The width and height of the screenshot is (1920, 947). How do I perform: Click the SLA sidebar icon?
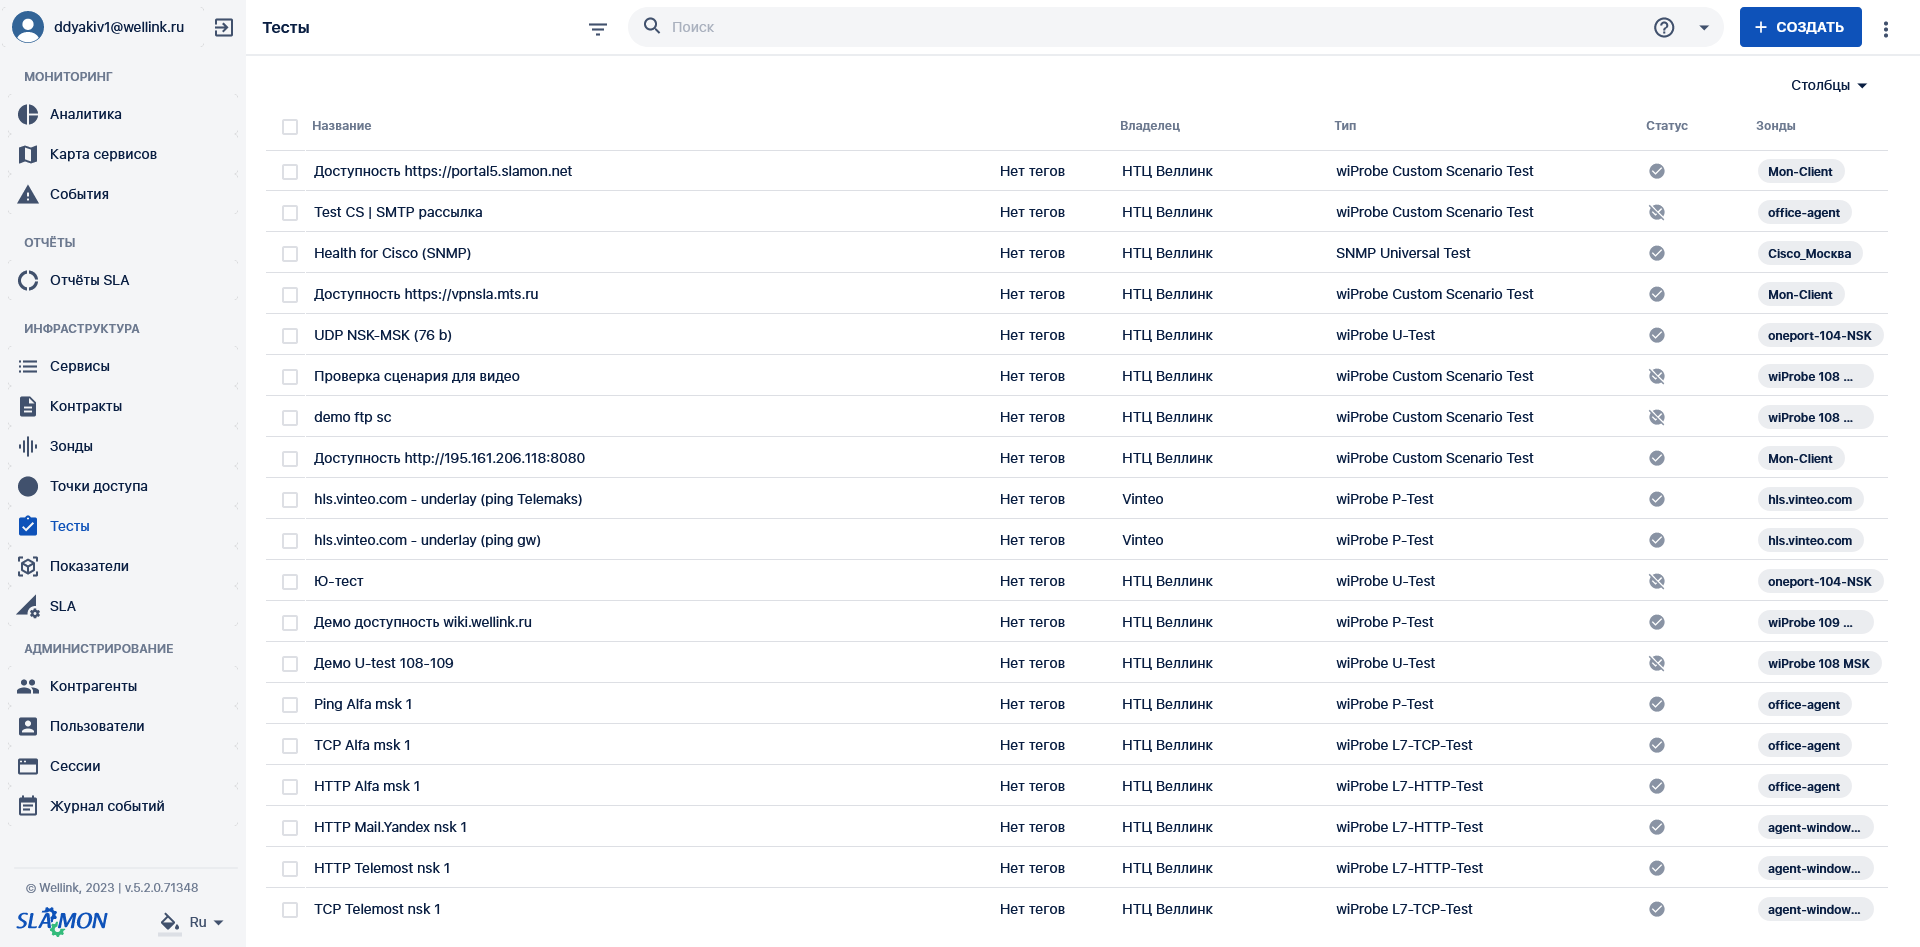pyautogui.click(x=28, y=606)
